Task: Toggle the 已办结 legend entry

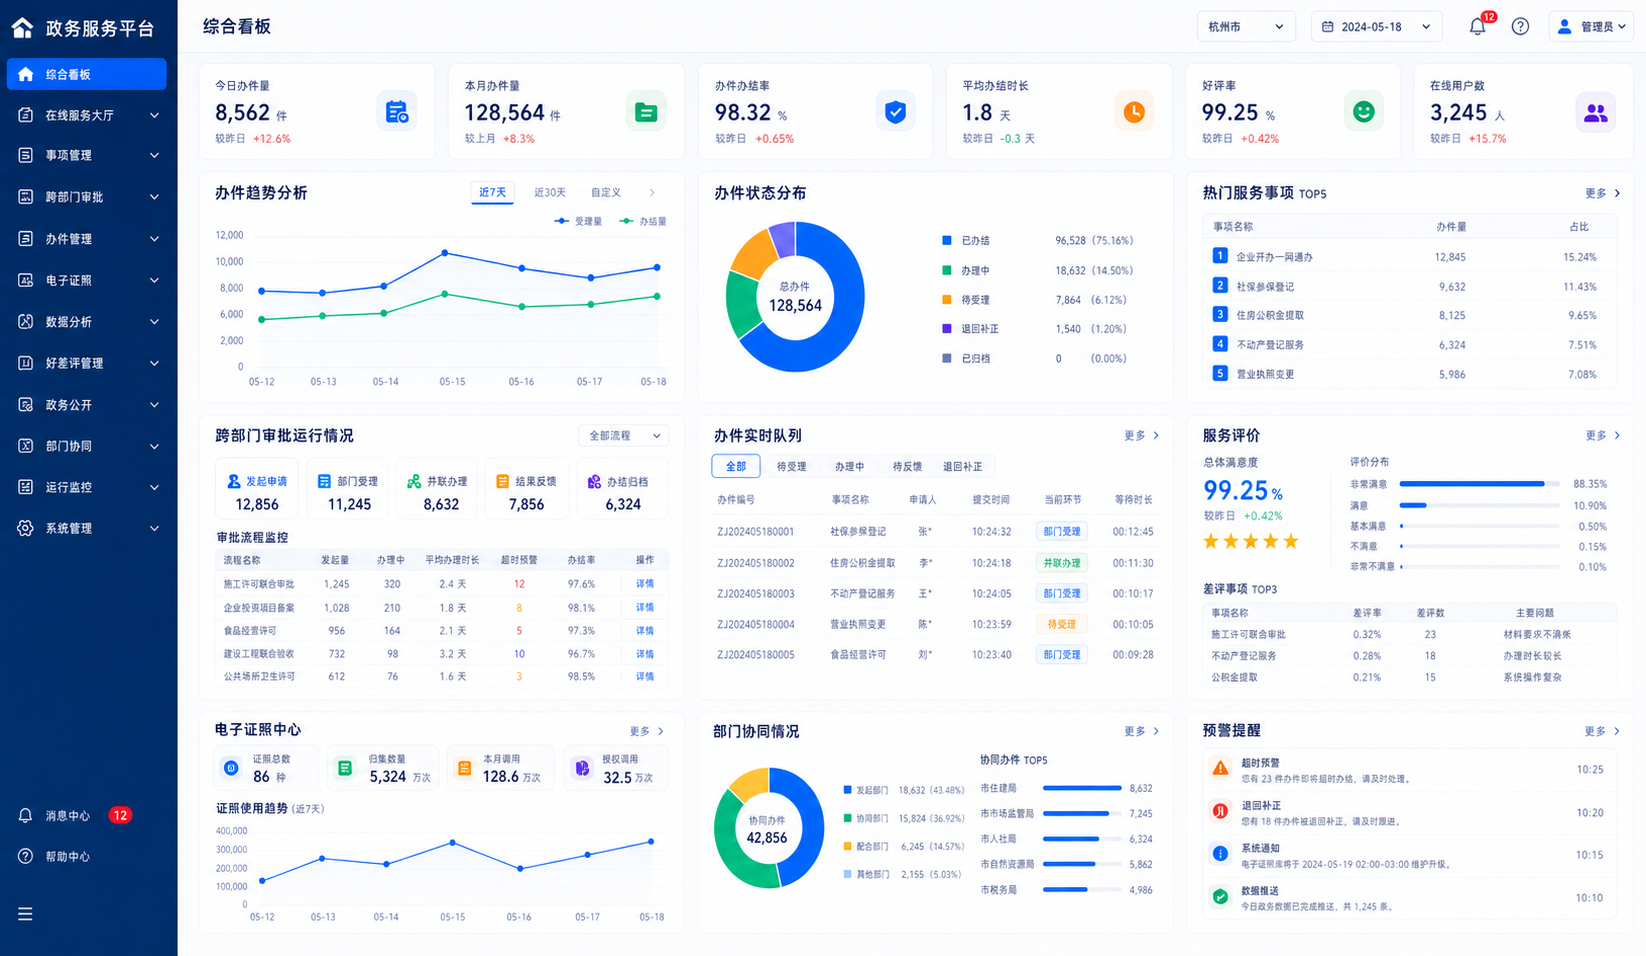Action: pyautogui.click(x=966, y=241)
